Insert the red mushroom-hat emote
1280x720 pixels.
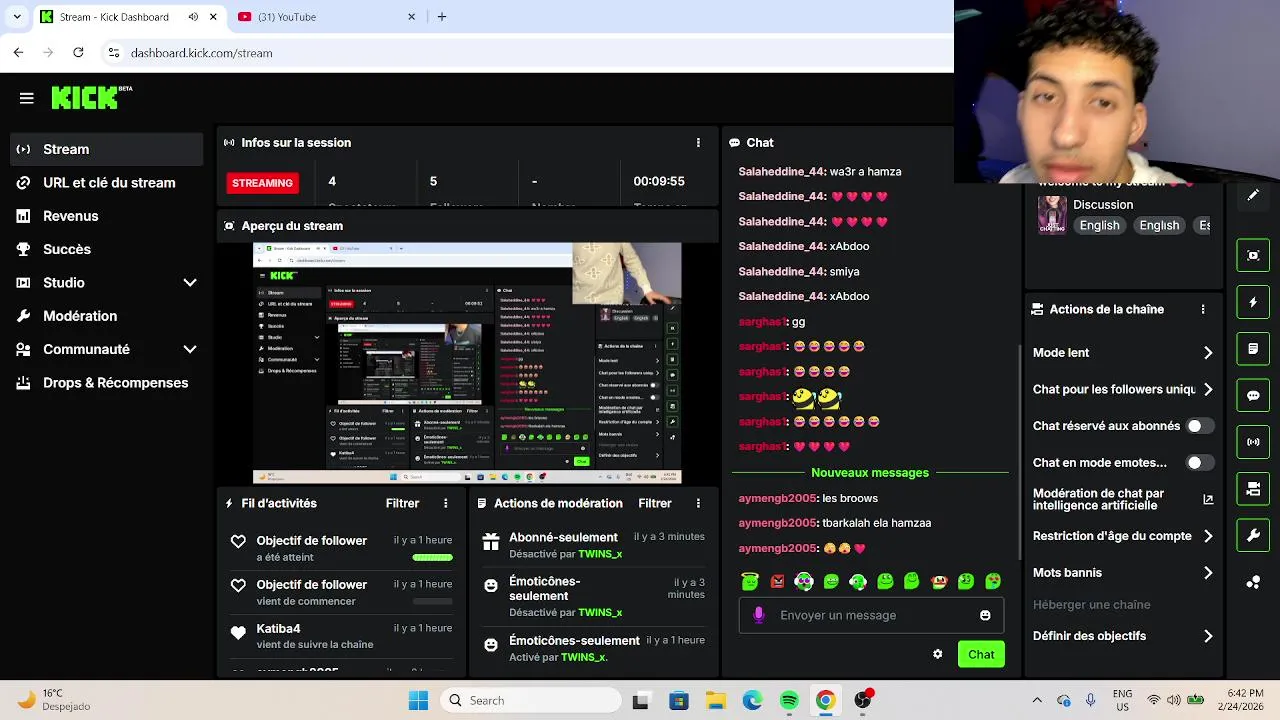click(939, 581)
